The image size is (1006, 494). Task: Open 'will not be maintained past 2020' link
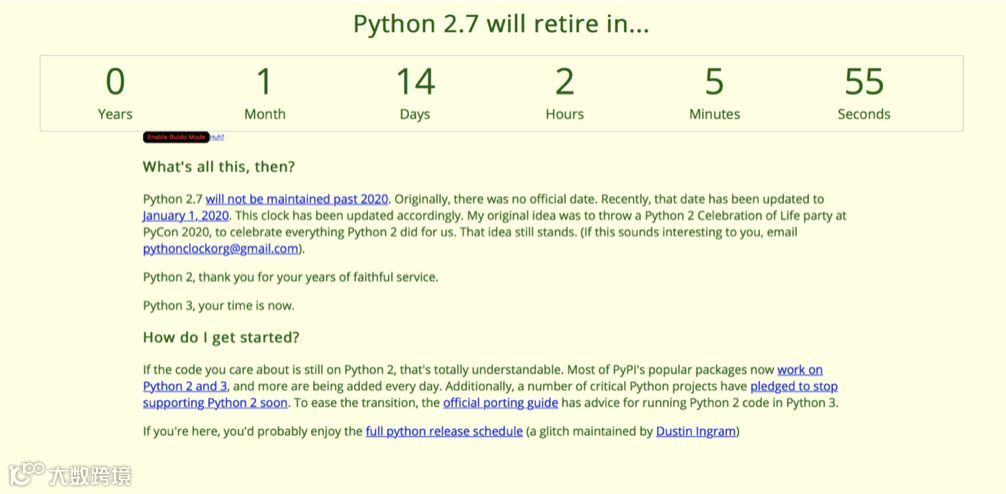[x=297, y=199]
